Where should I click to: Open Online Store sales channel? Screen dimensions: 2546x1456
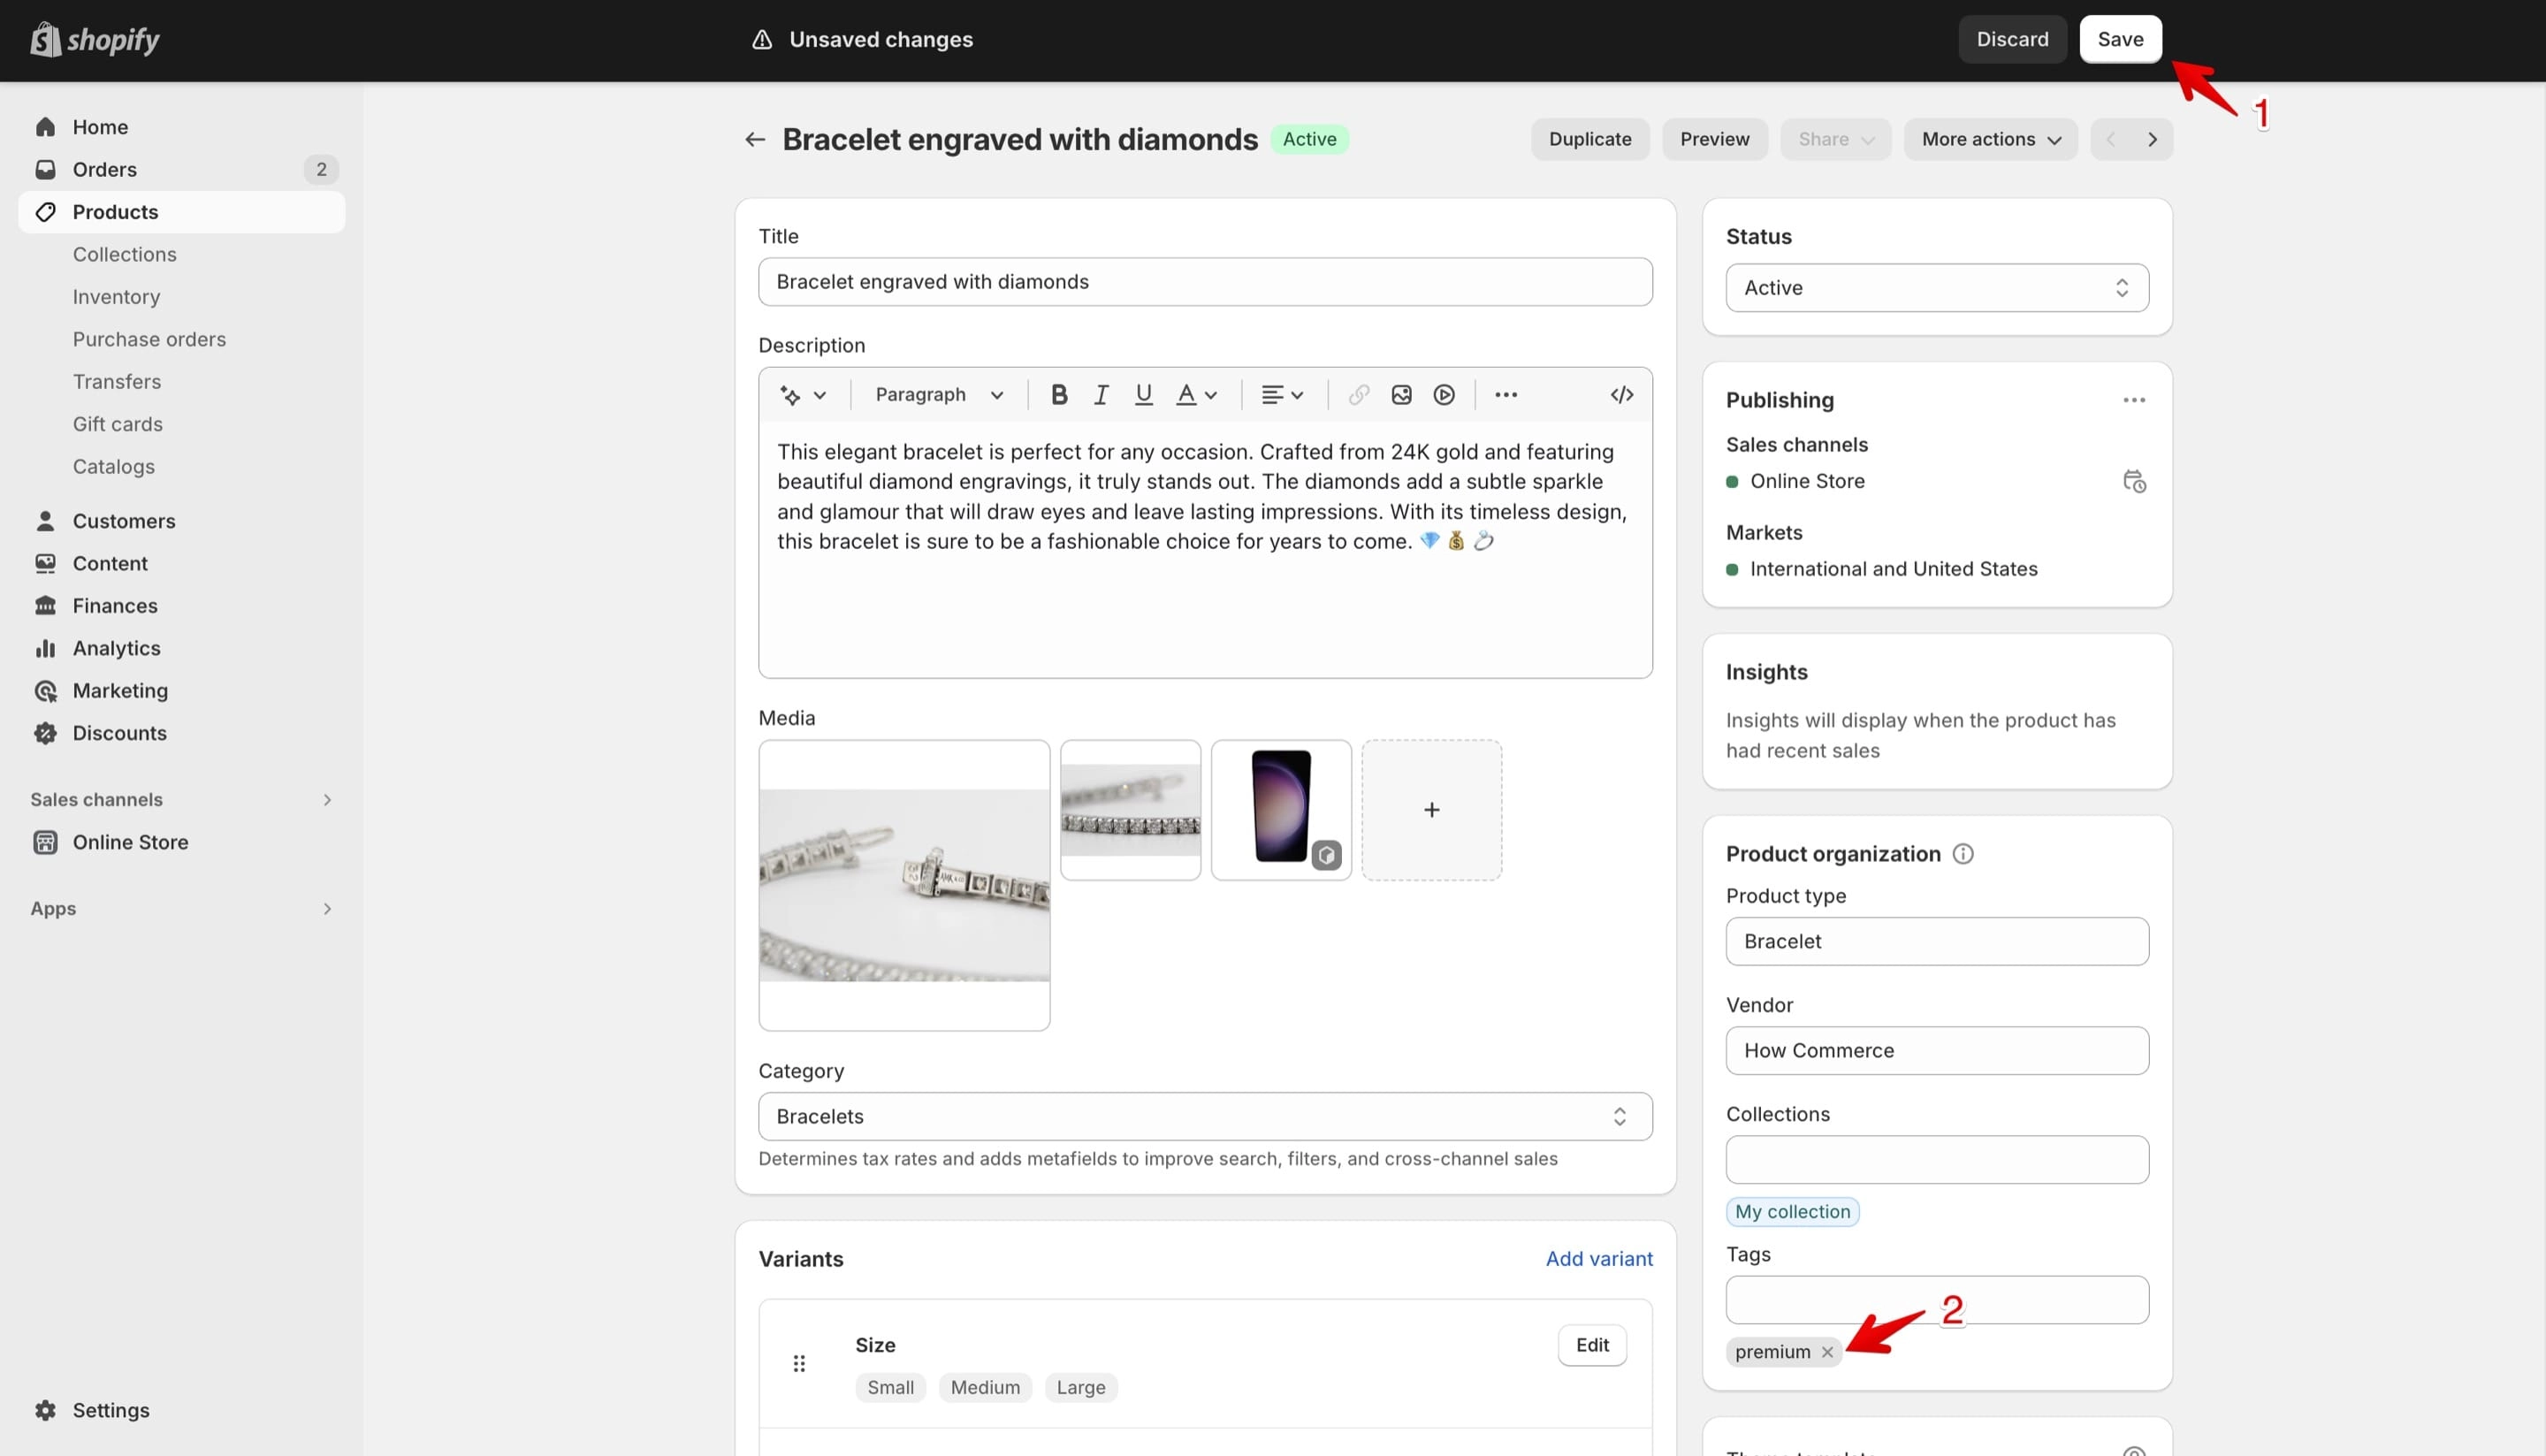point(182,842)
